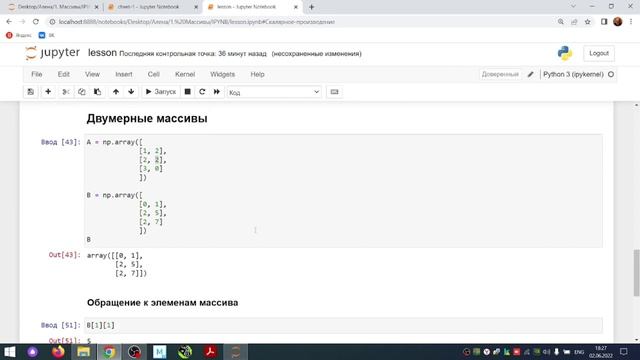This screenshot has height=360, width=640.
Task: Click the Доверенный trusted notebook indicator
Action: point(500,74)
